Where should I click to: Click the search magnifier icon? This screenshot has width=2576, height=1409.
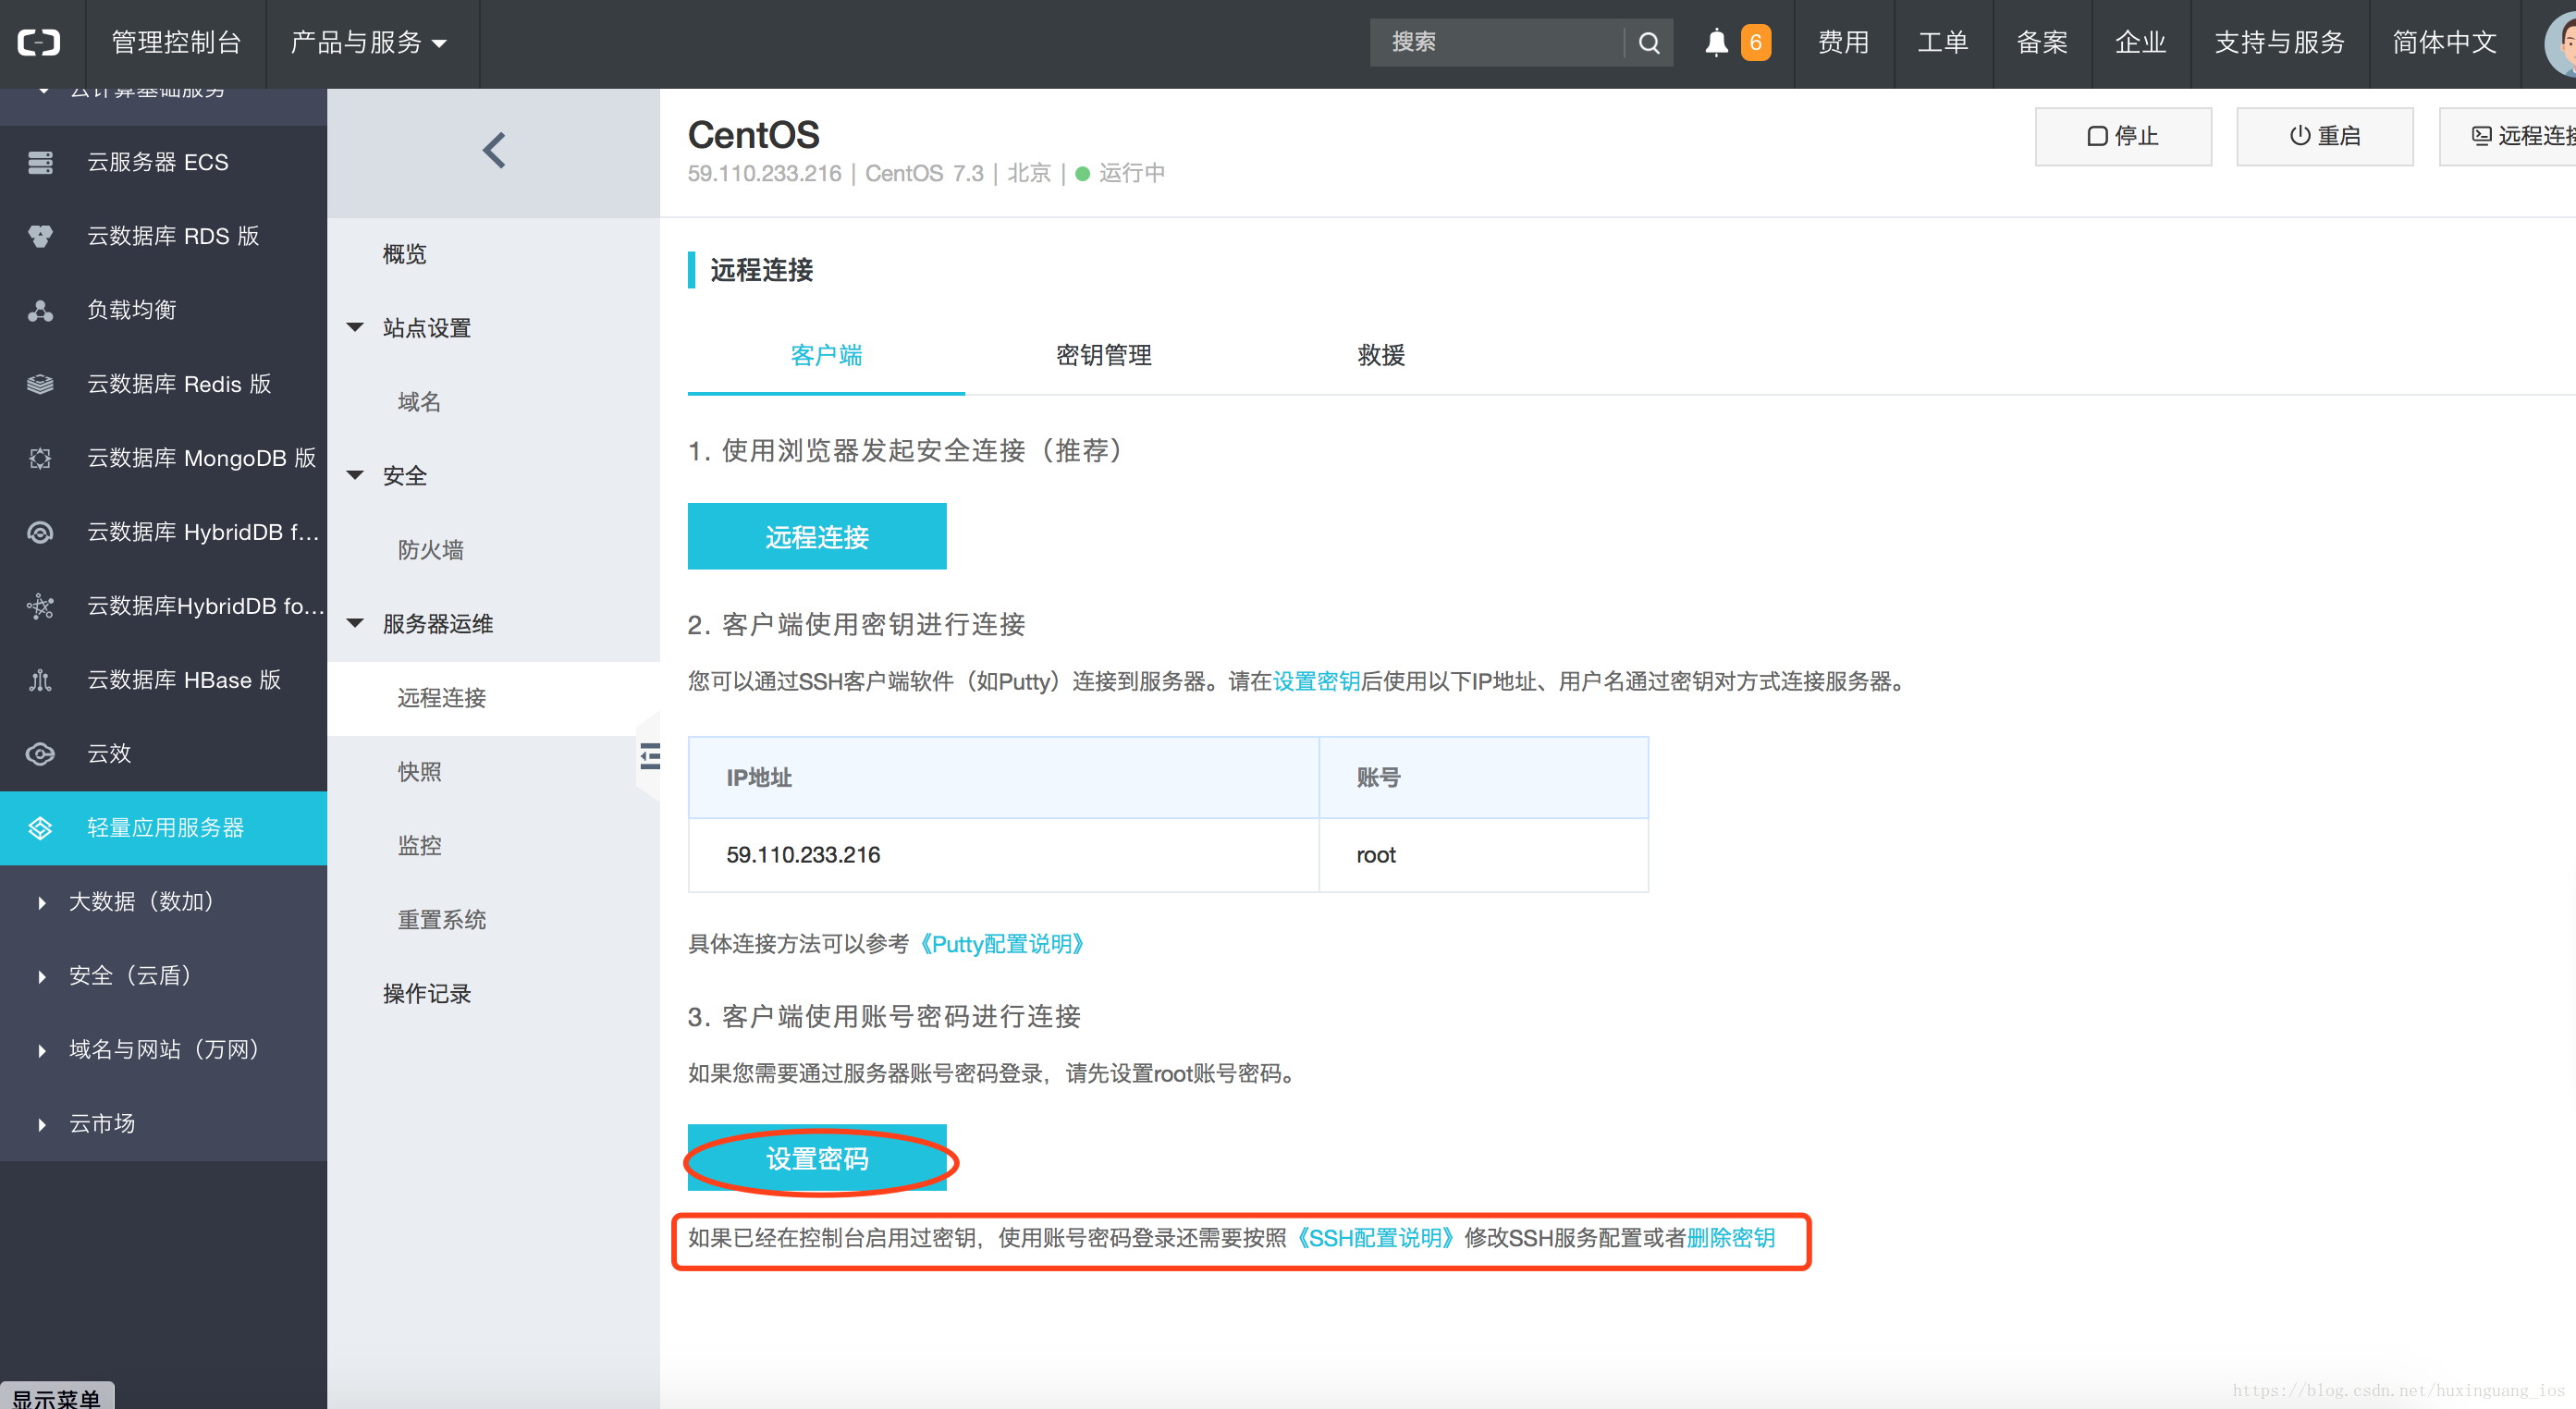pos(1649,43)
